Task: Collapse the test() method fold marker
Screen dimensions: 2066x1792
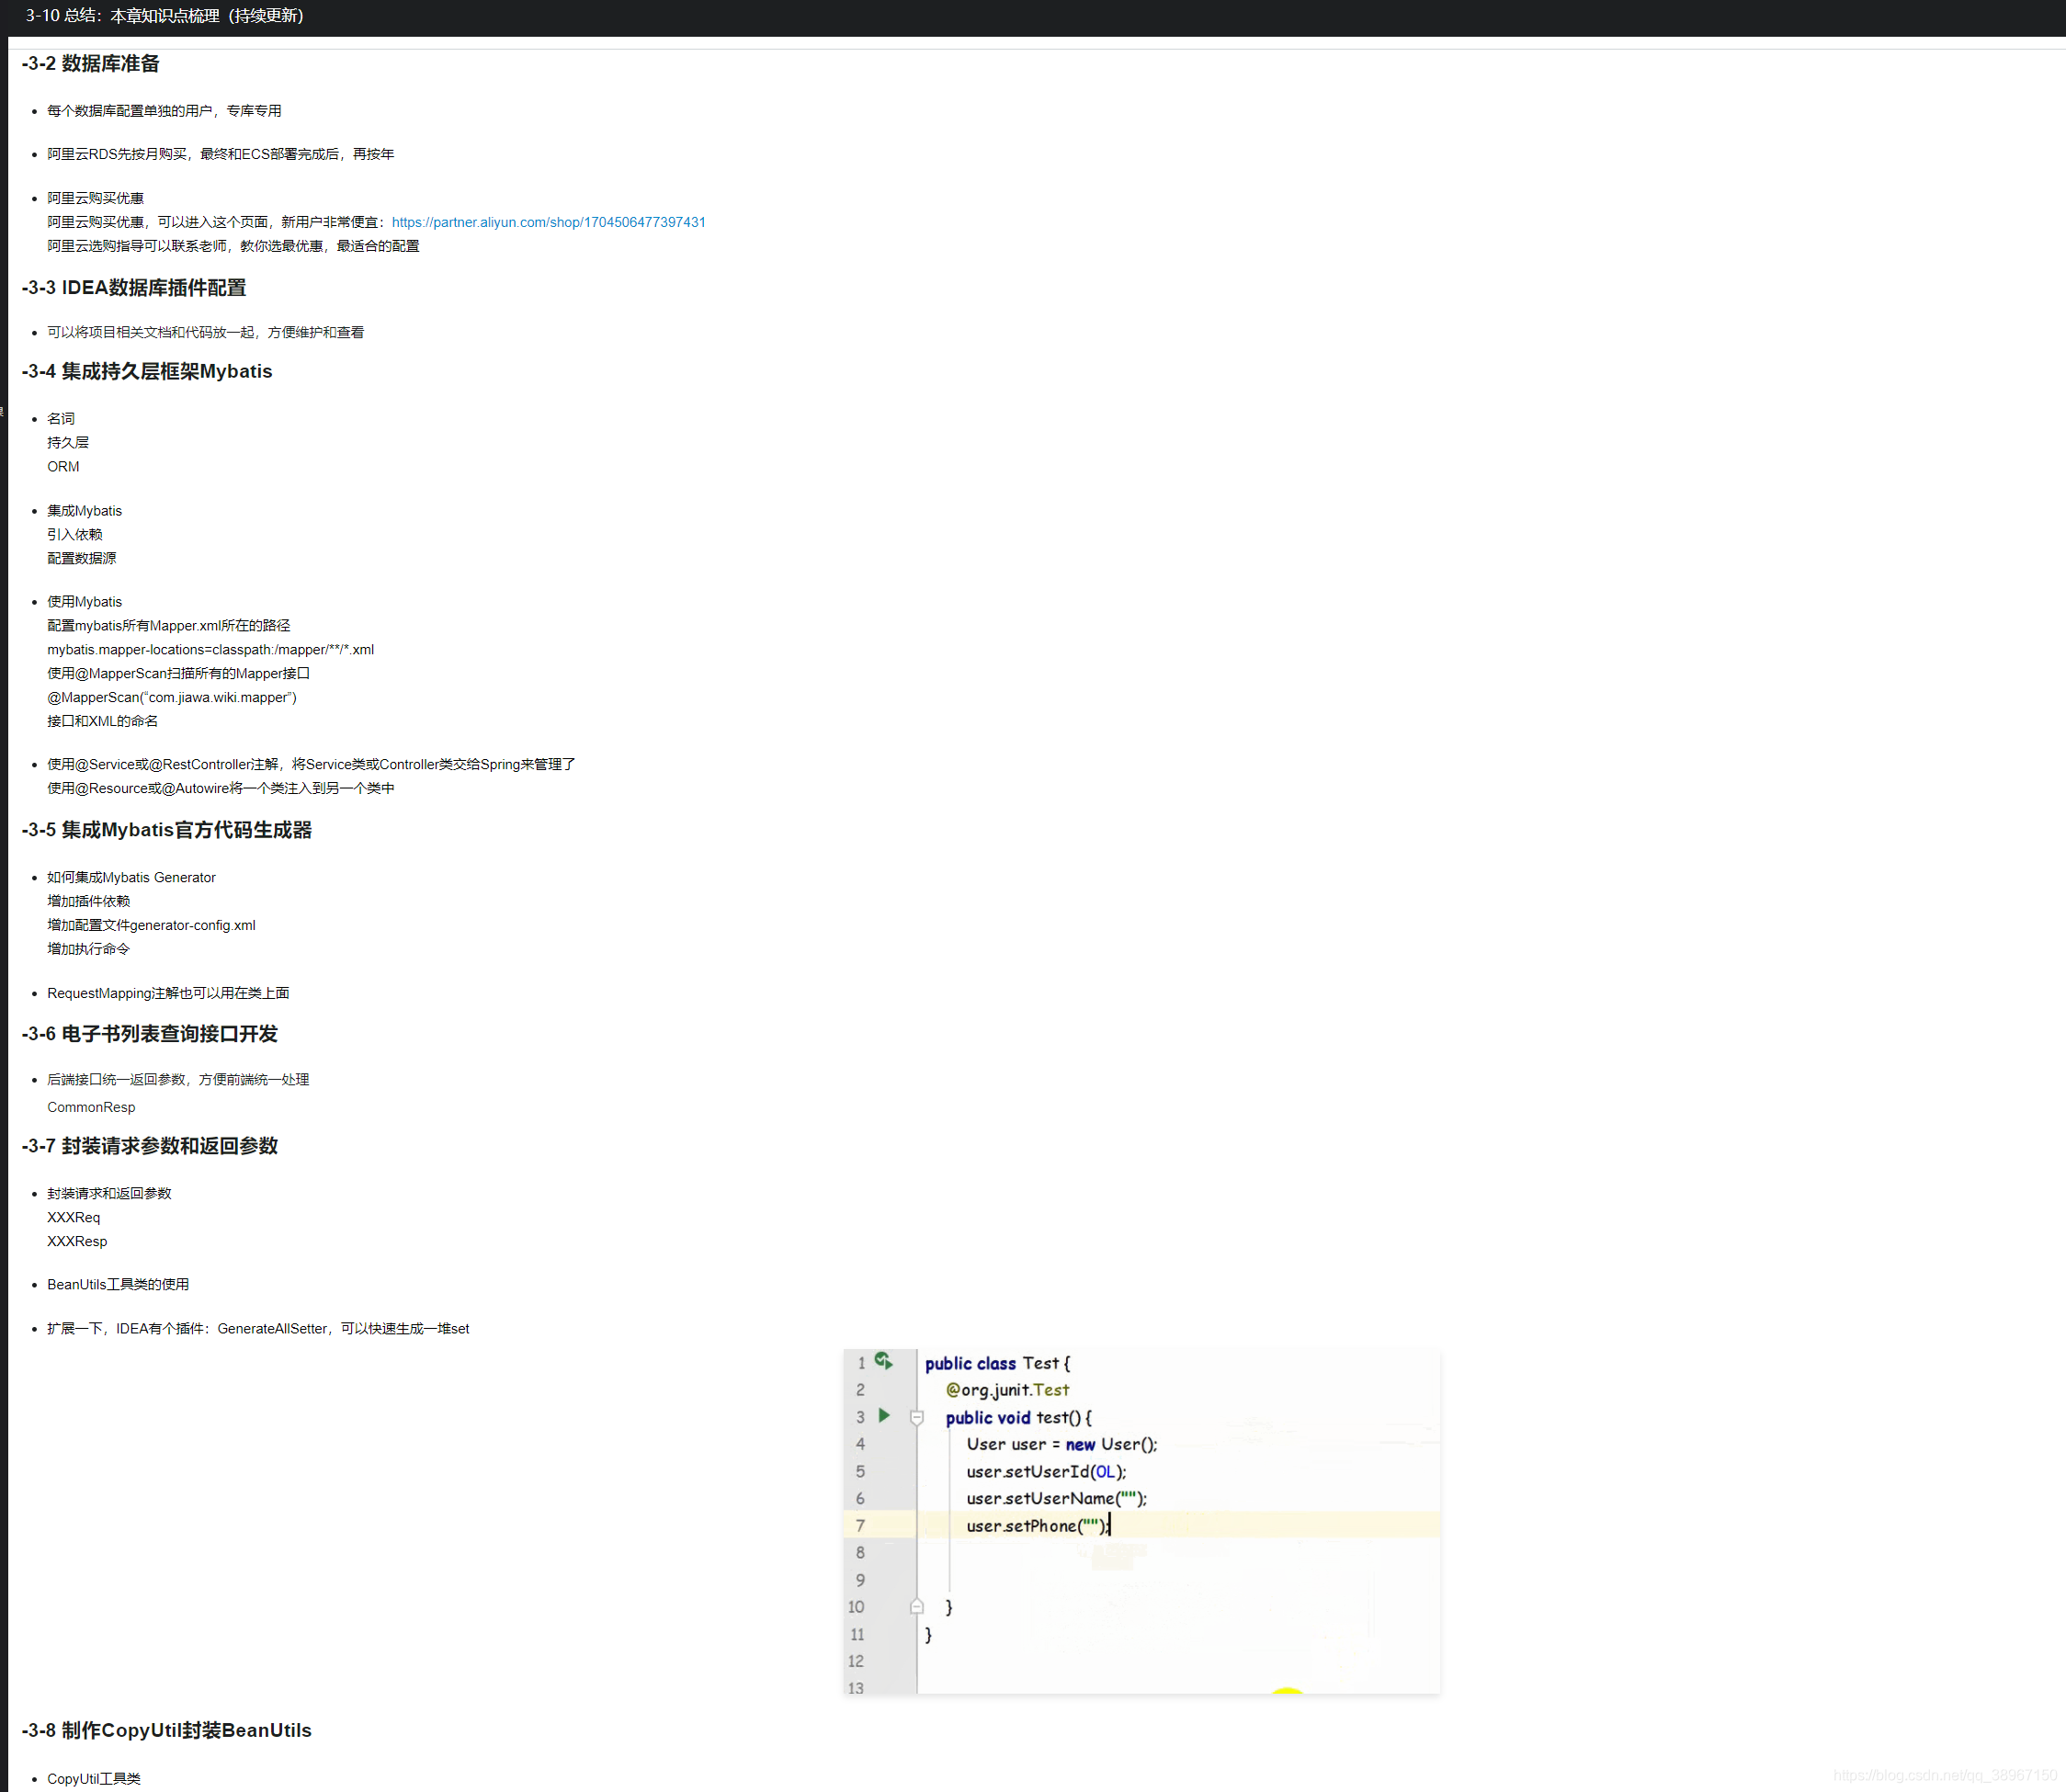Action: click(x=917, y=1417)
